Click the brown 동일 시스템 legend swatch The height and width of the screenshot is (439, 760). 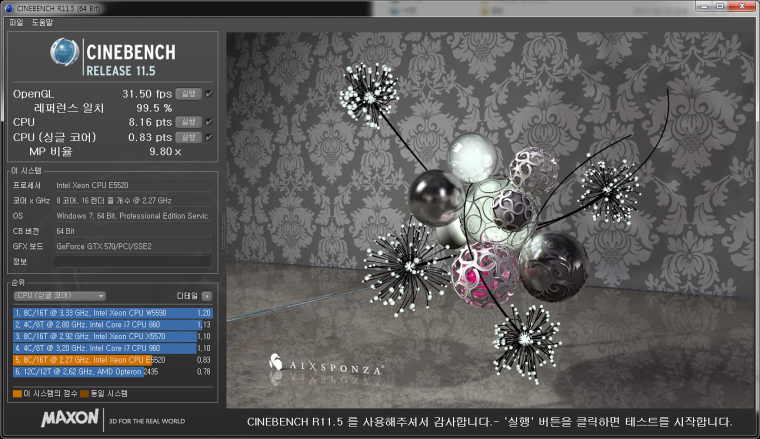(84, 393)
